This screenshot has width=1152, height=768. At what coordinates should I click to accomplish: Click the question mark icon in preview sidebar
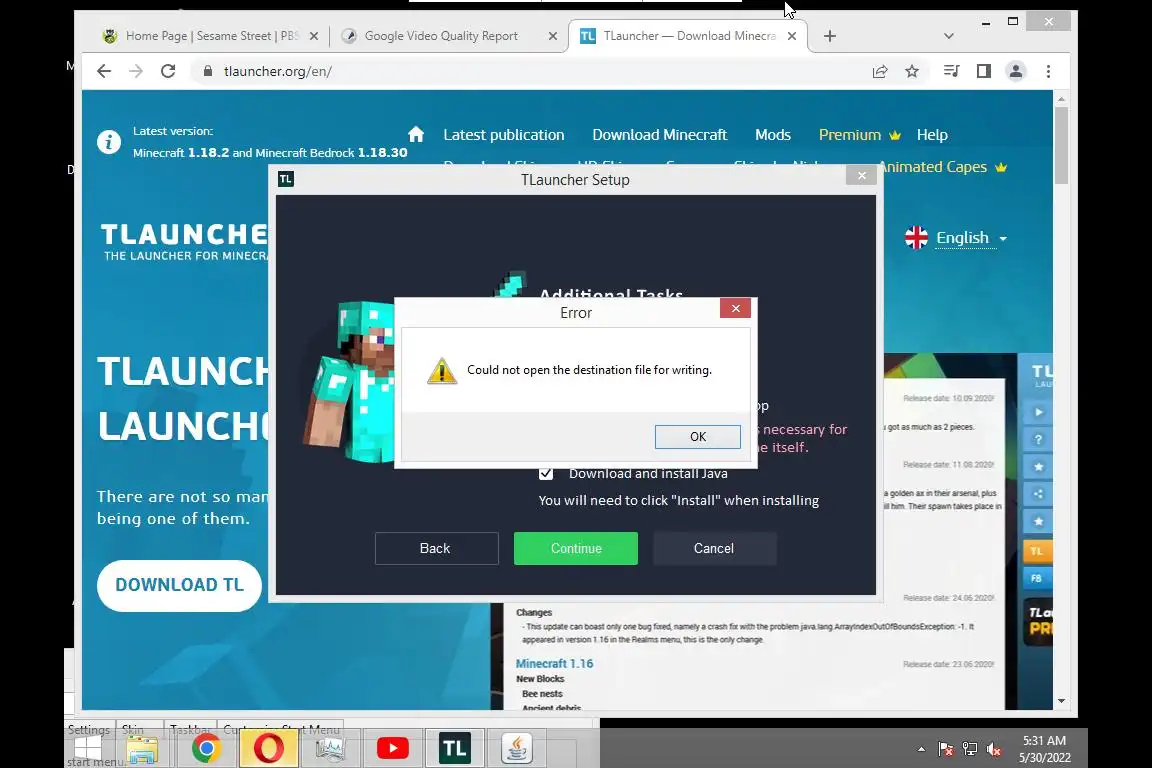coord(1038,439)
